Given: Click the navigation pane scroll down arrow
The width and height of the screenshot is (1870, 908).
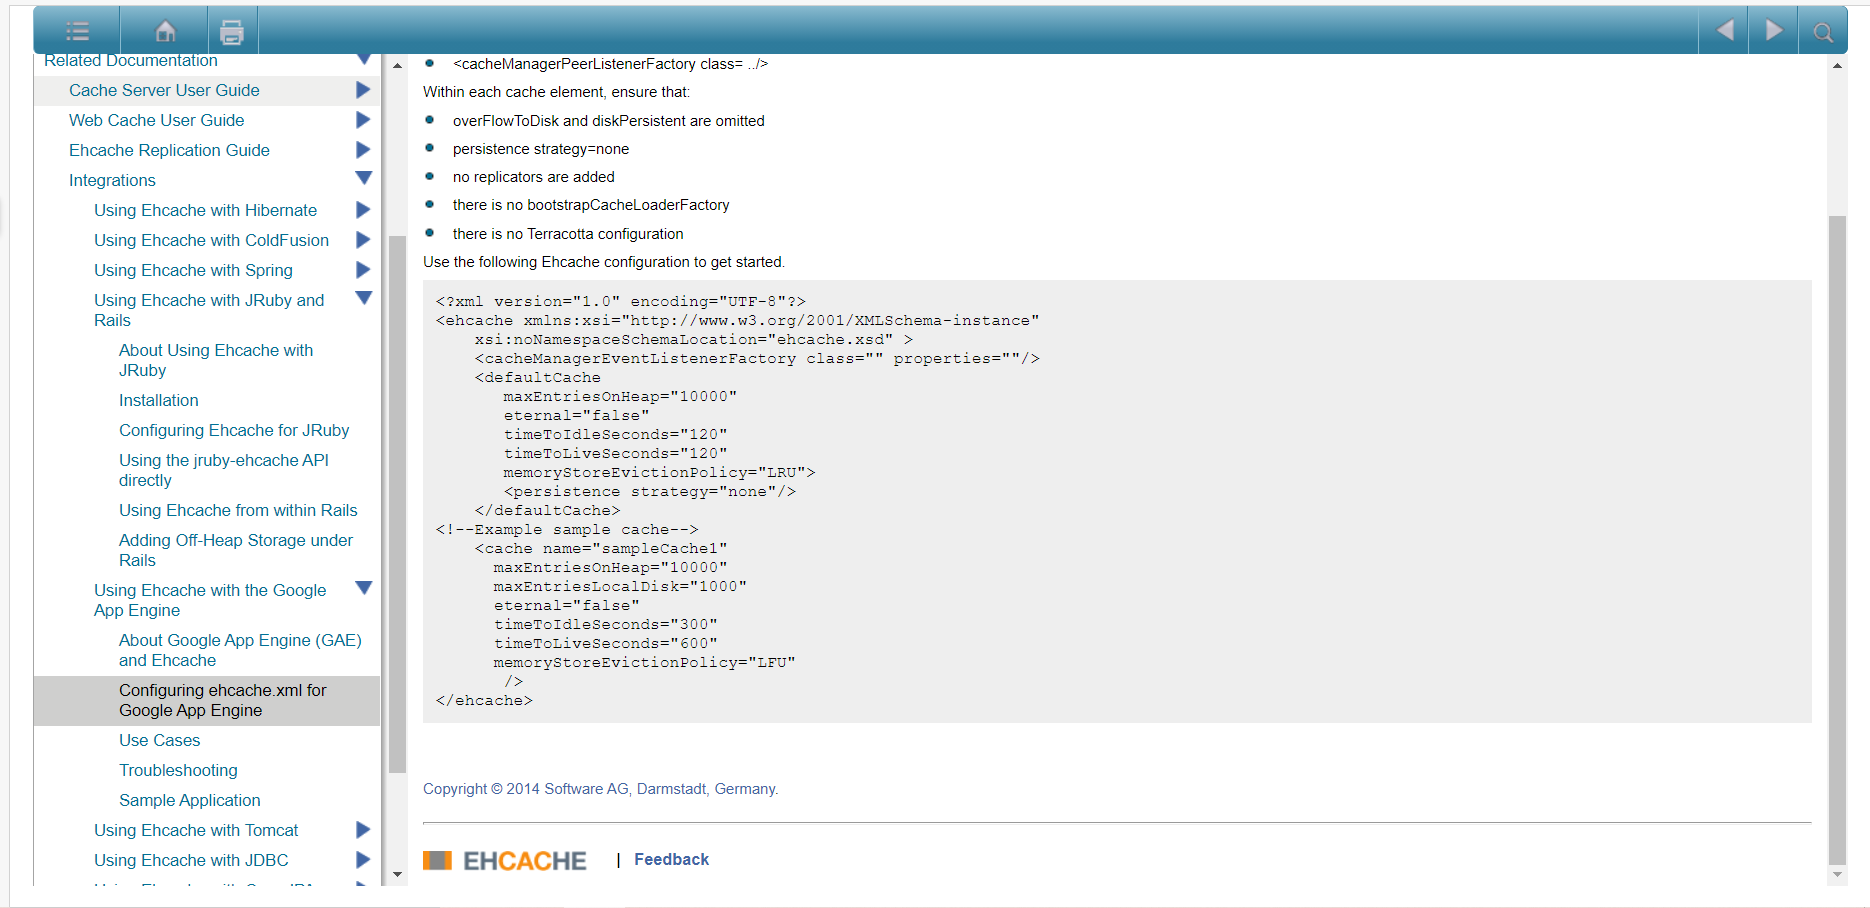Looking at the screenshot, I should 397,874.
